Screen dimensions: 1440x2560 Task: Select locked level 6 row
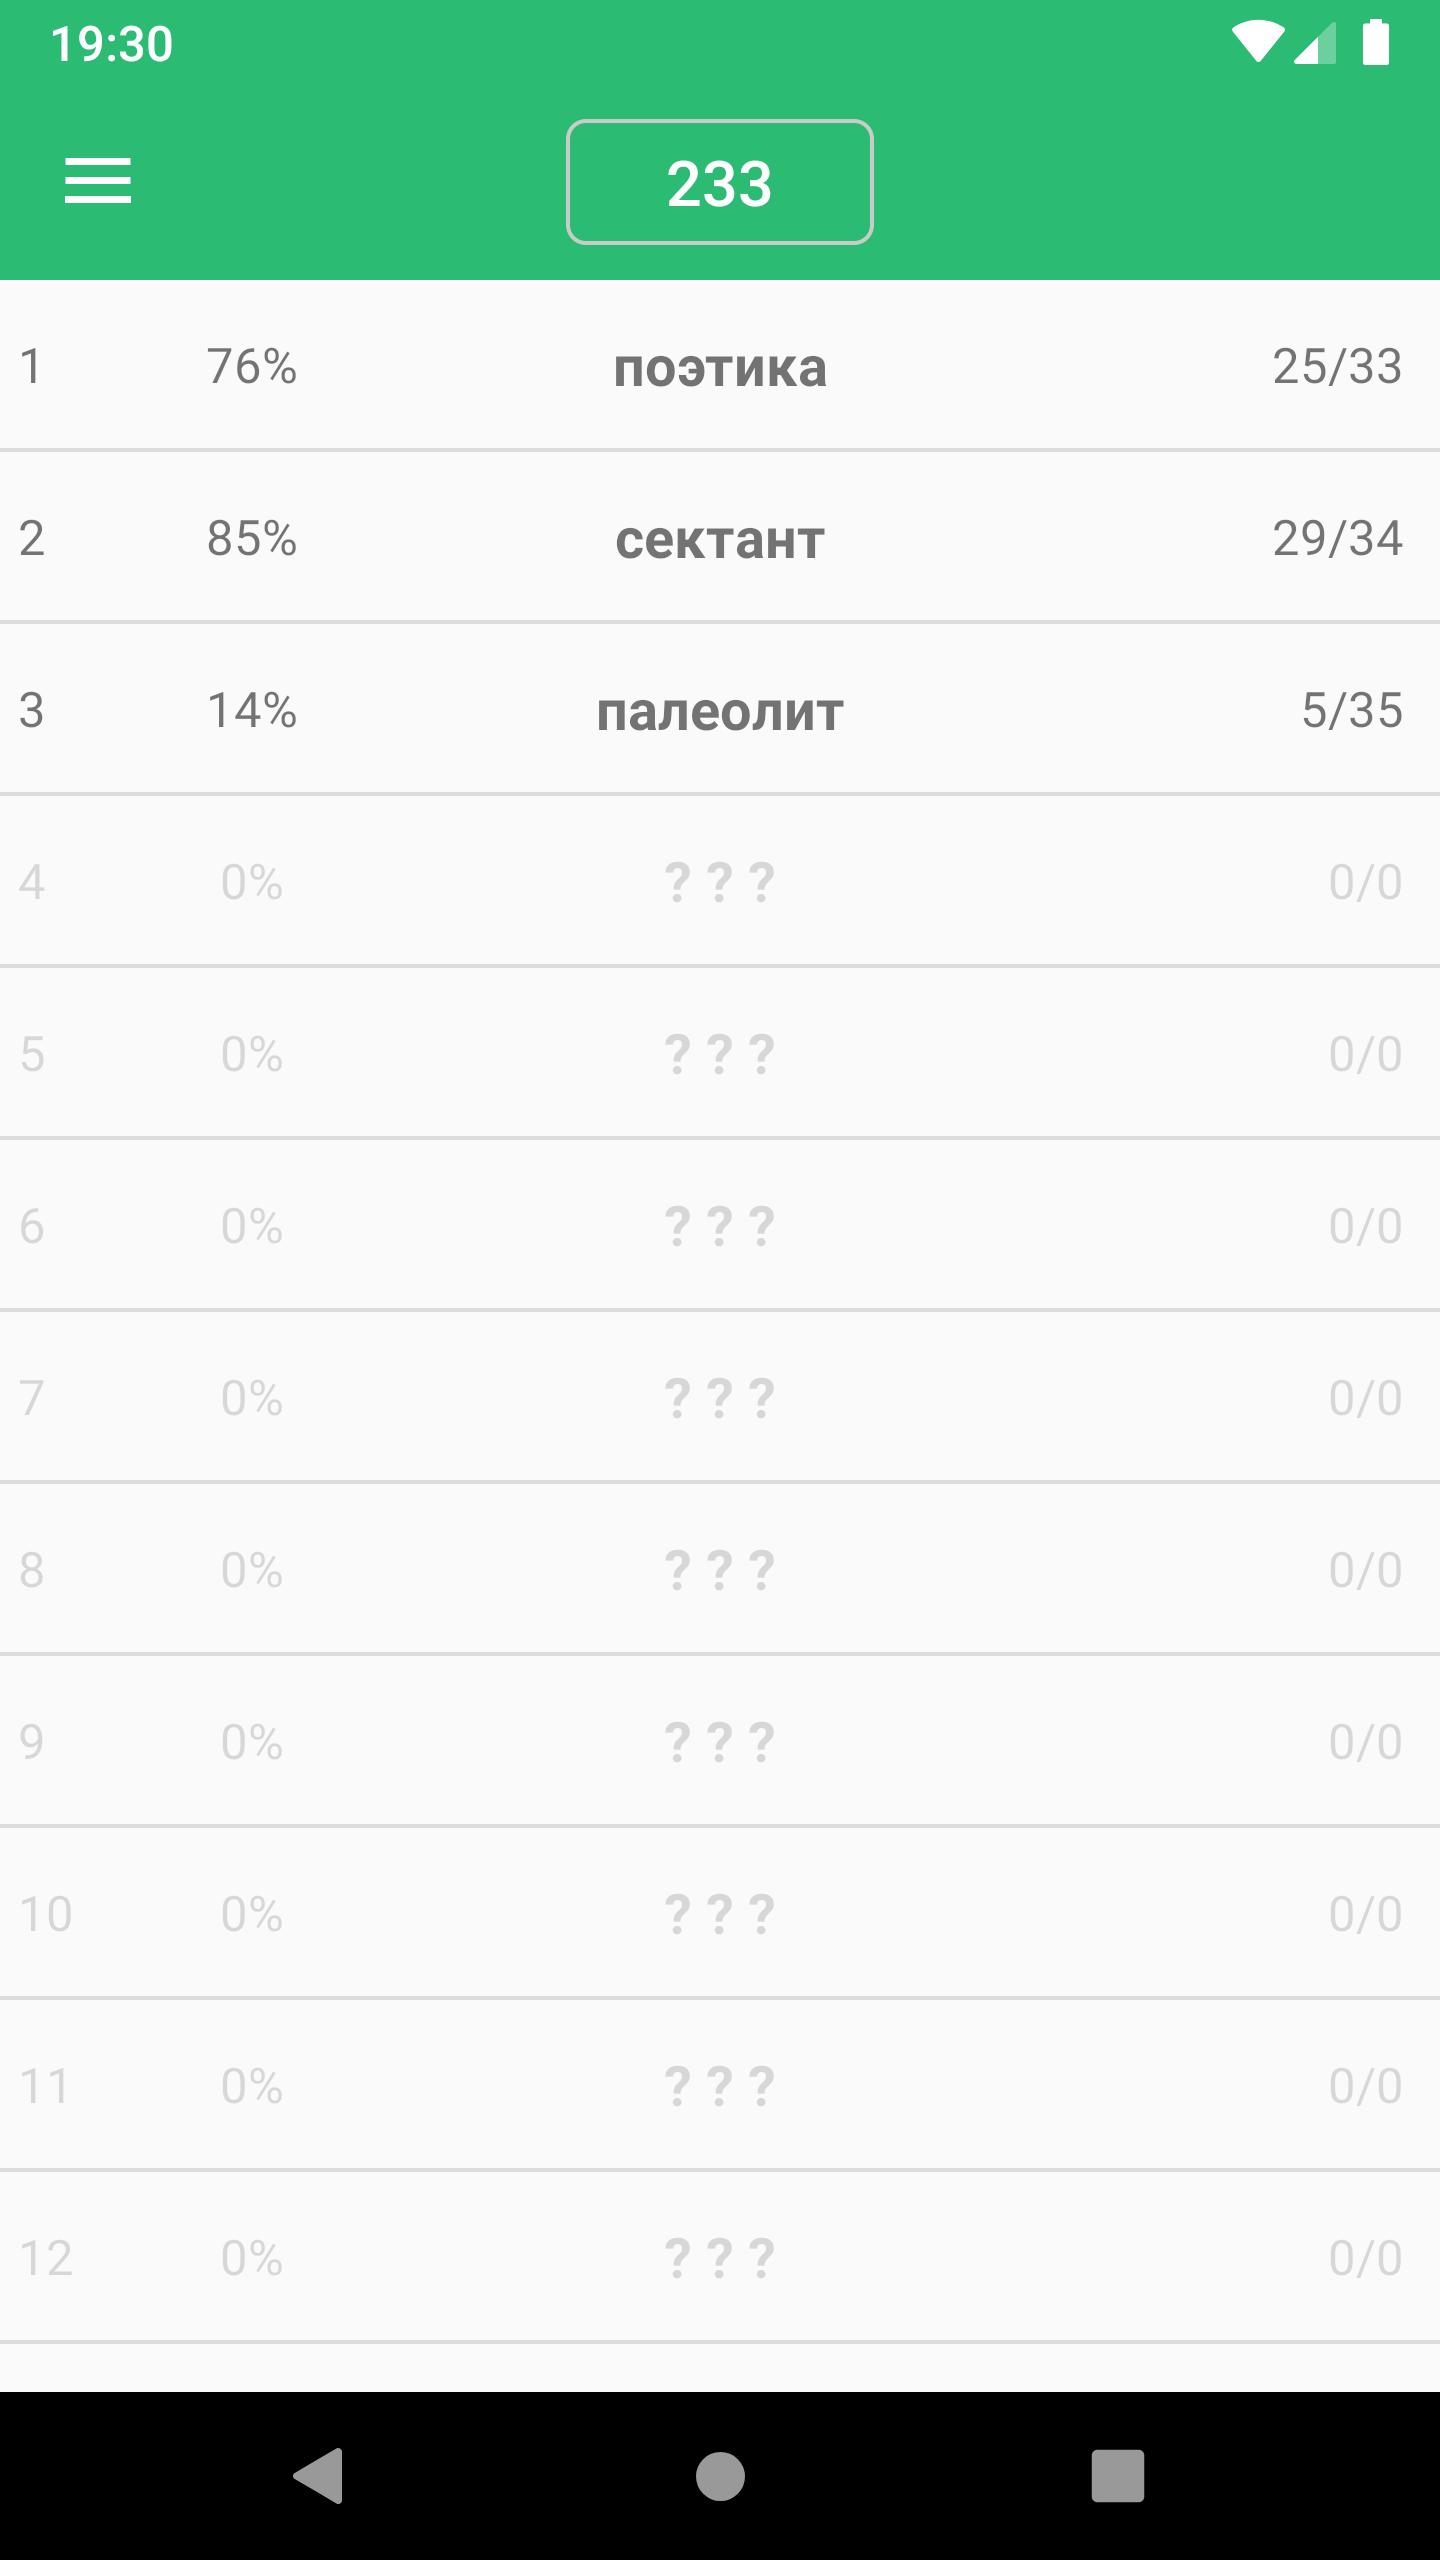coord(719,1227)
